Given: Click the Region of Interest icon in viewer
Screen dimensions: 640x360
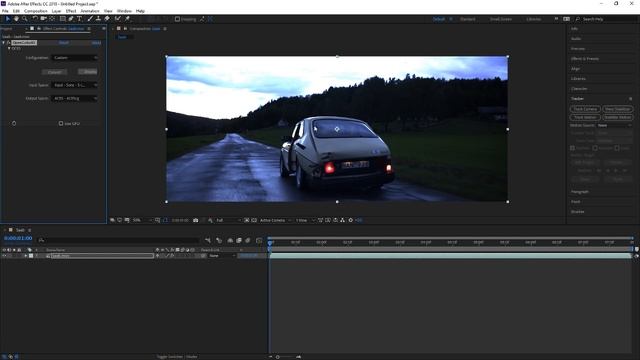Looking at the screenshot, I should tap(247, 220).
